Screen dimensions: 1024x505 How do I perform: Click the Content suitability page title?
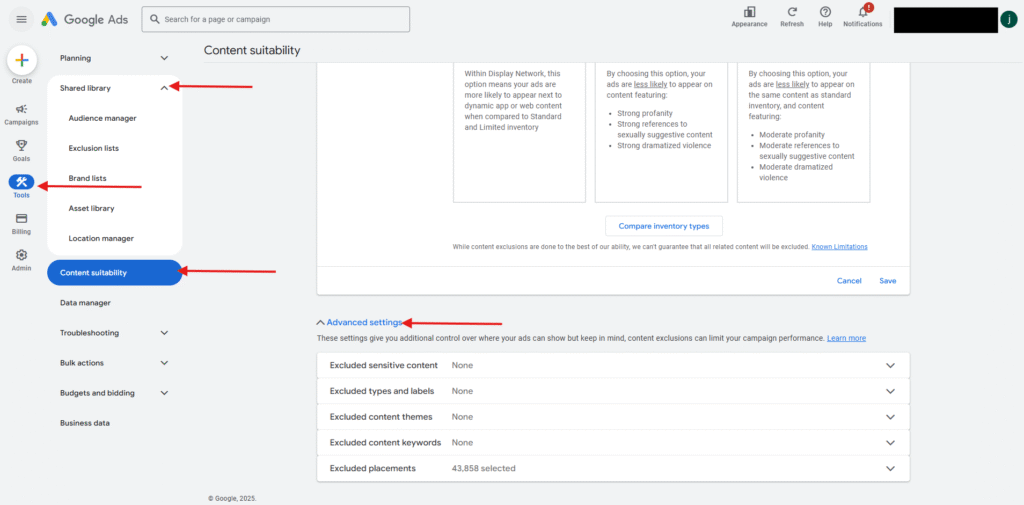[x=252, y=50]
